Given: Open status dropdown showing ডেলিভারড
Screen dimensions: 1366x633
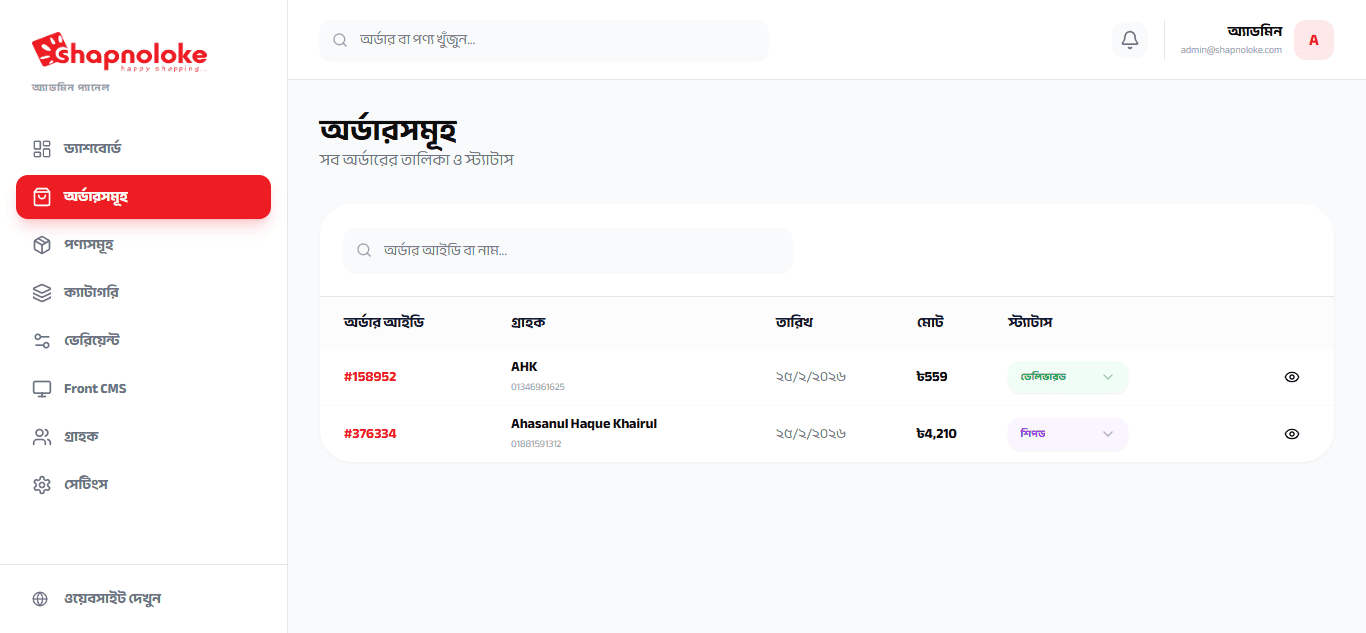Looking at the screenshot, I should tap(1066, 377).
